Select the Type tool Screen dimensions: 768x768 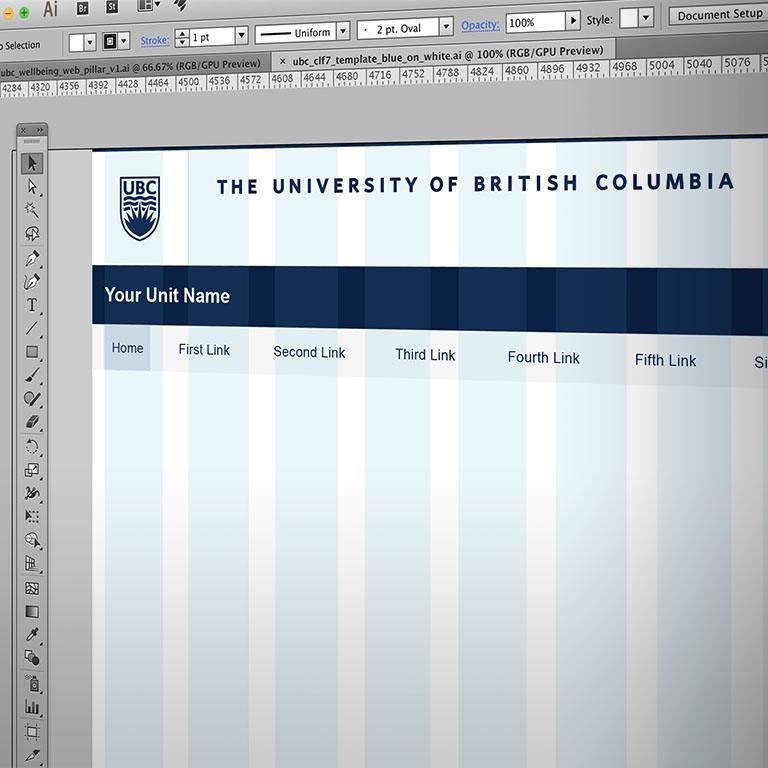[x=32, y=305]
